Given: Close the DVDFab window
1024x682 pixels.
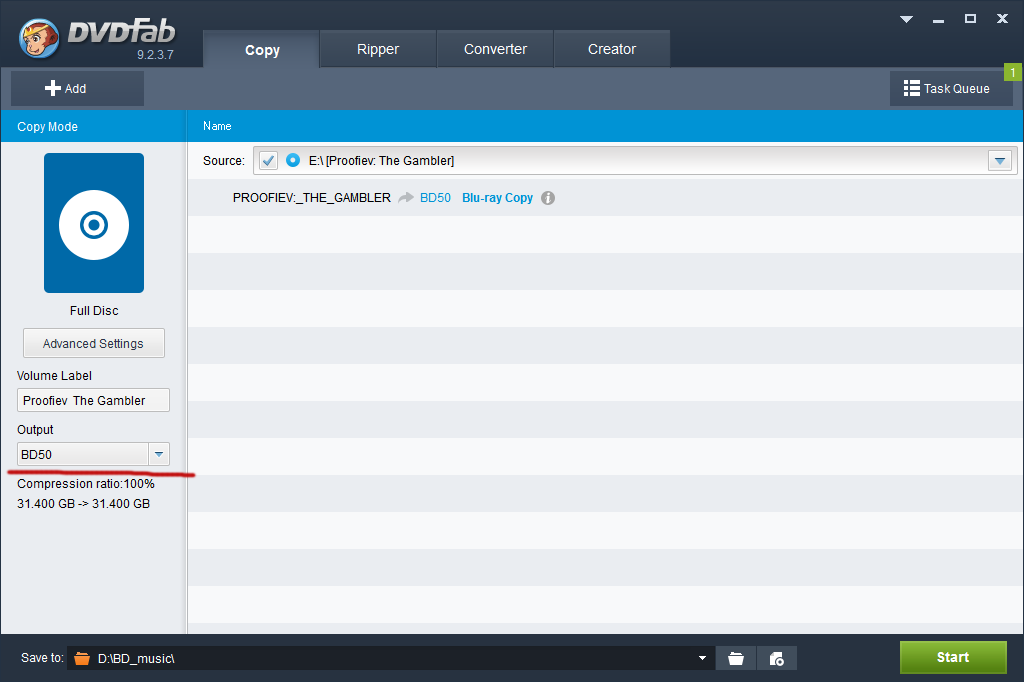Looking at the screenshot, I should coord(1002,19).
